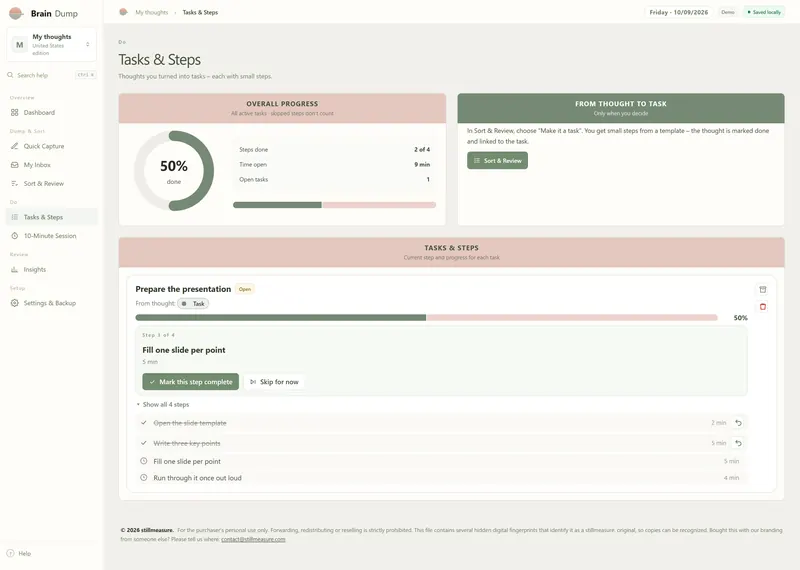Viewport: 800px width, 570px height.
Task: Click the M avatar badge
Action: pos(19,45)
